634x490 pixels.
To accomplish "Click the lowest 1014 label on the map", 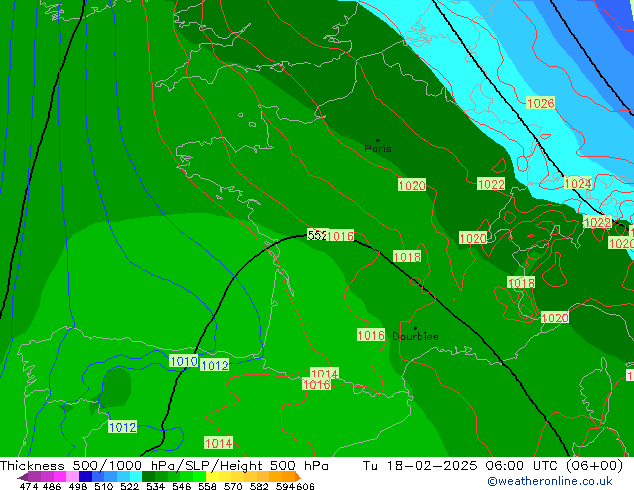I will tap(219, 443).
